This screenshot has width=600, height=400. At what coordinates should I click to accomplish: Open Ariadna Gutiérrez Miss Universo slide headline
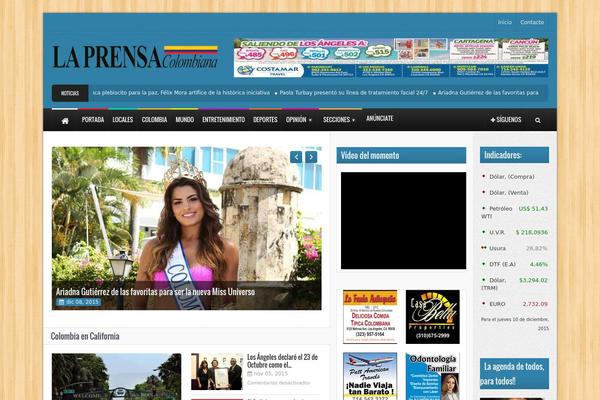pos(155,292)
